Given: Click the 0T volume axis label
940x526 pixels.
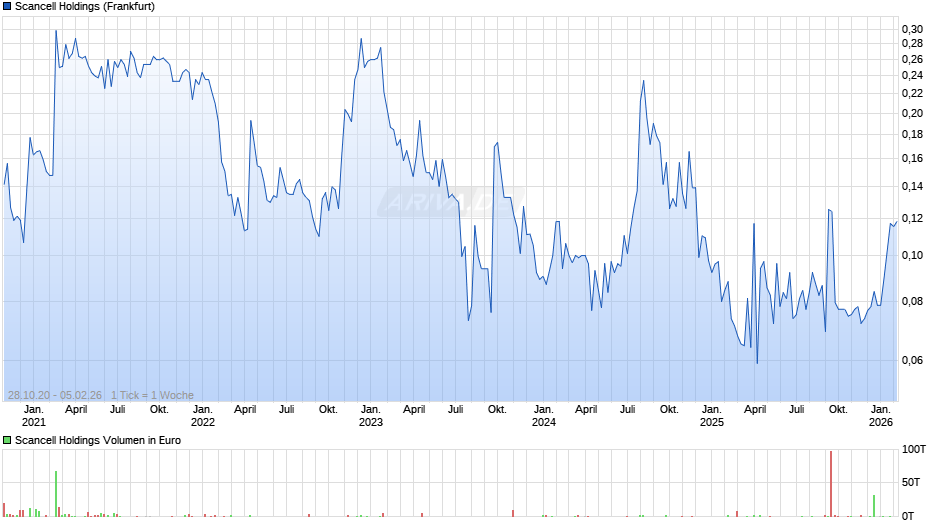Looking at the screenshot, I should [908, 516].
